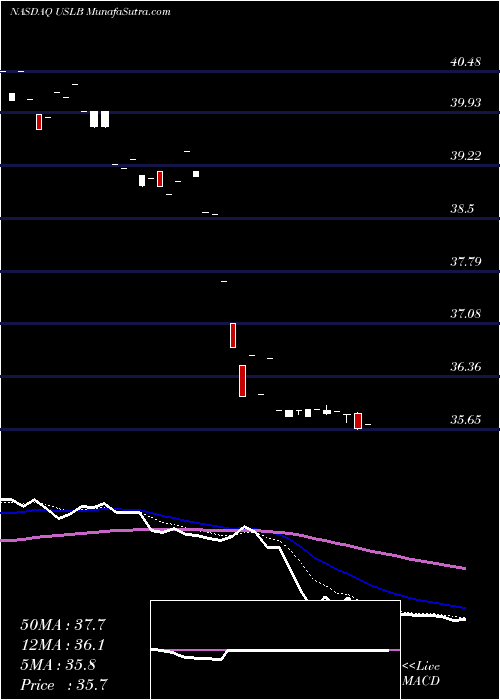Click inside the MACD inset panel

pos(275,650)
